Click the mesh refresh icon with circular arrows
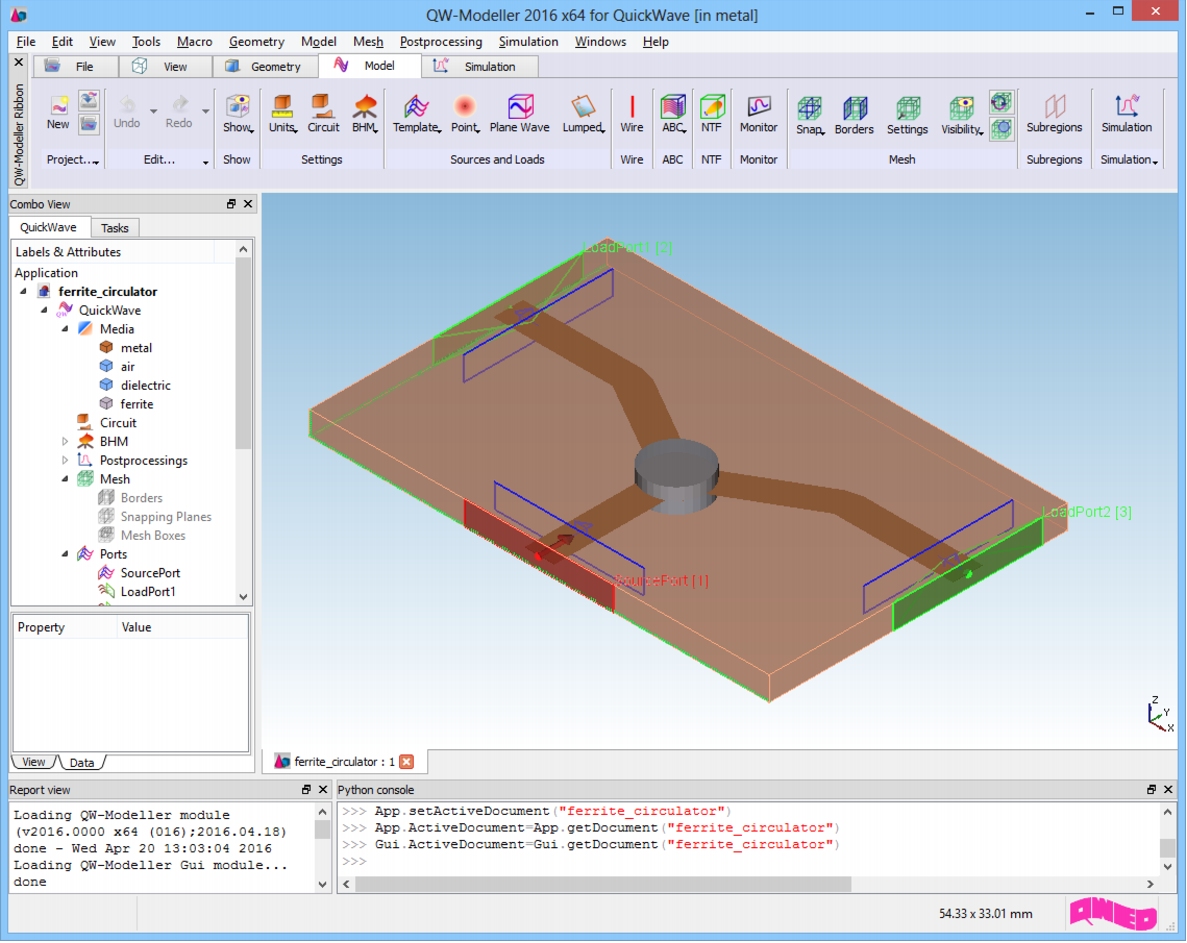 (1002, 102)
